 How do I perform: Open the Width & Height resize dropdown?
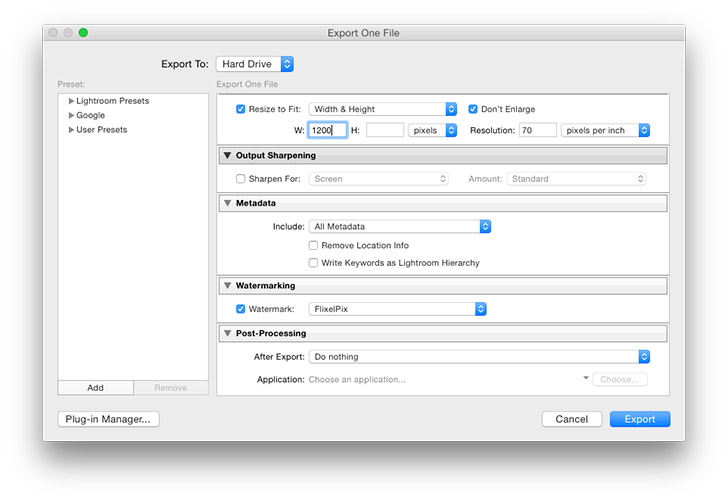pyautogui.click(x=383, y=109)
